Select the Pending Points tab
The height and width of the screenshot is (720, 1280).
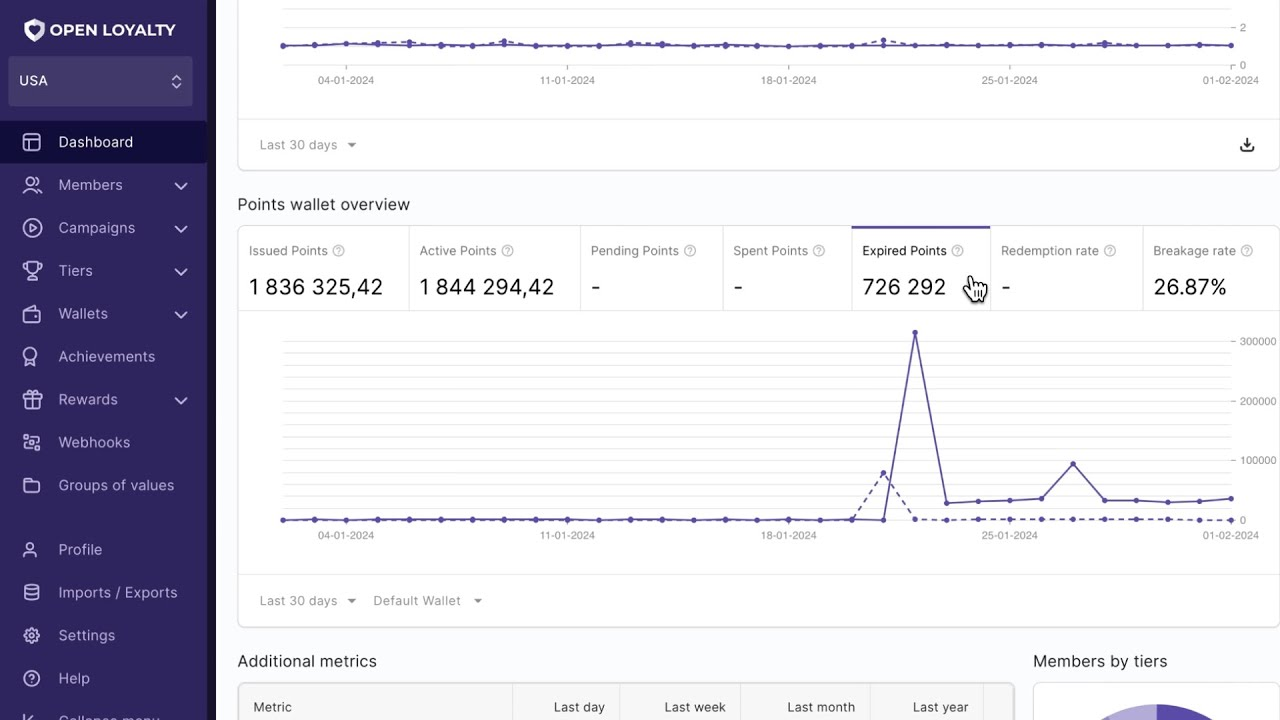pos(651,269)
